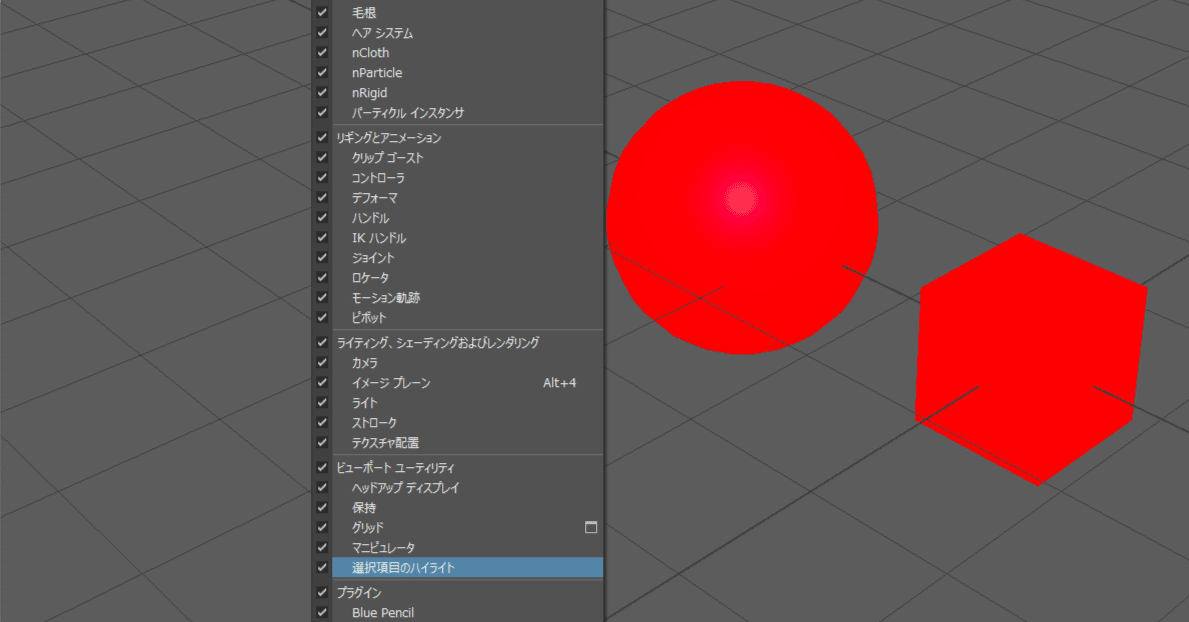The height and width of the screenshot is (622, 1189).
Task: Toggle the プラグイン group checkbox
Action: point(322,592)
